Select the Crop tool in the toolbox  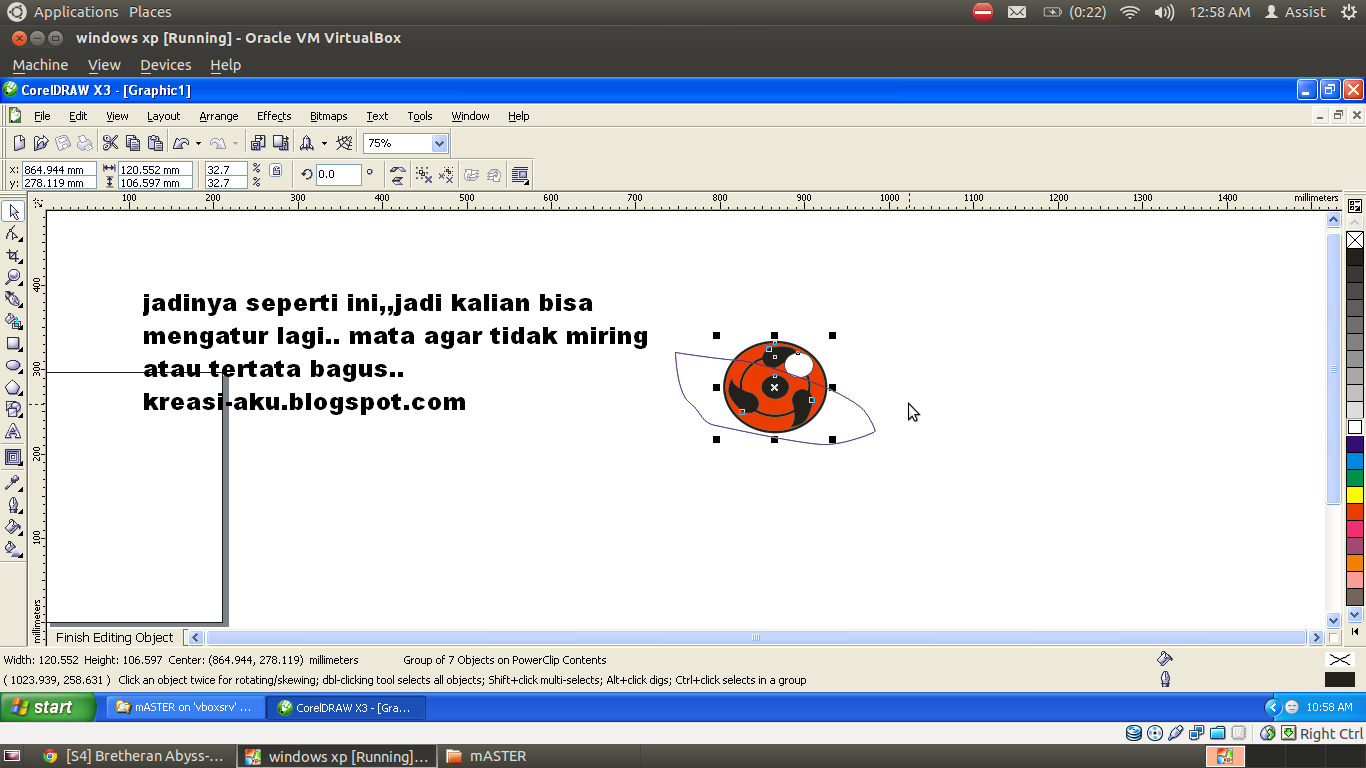13,255
